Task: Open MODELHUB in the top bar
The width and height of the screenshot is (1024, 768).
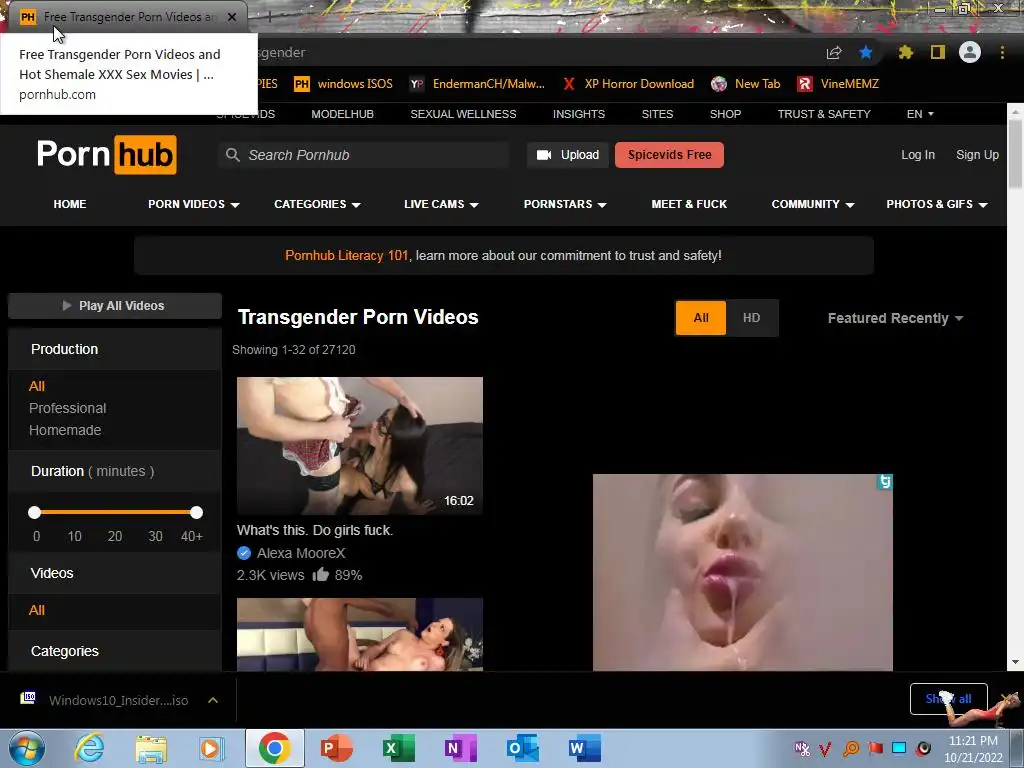Action: coord(342,114)
